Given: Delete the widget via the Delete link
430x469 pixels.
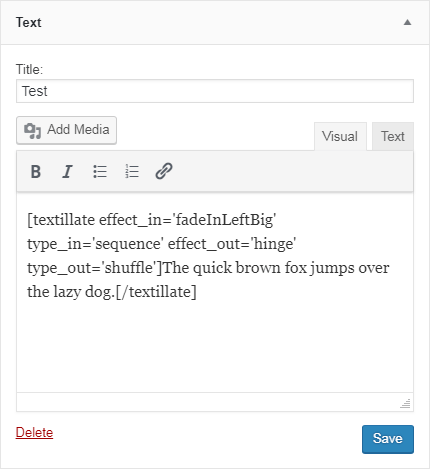Looking at the screenshot, I should (34, 432).
